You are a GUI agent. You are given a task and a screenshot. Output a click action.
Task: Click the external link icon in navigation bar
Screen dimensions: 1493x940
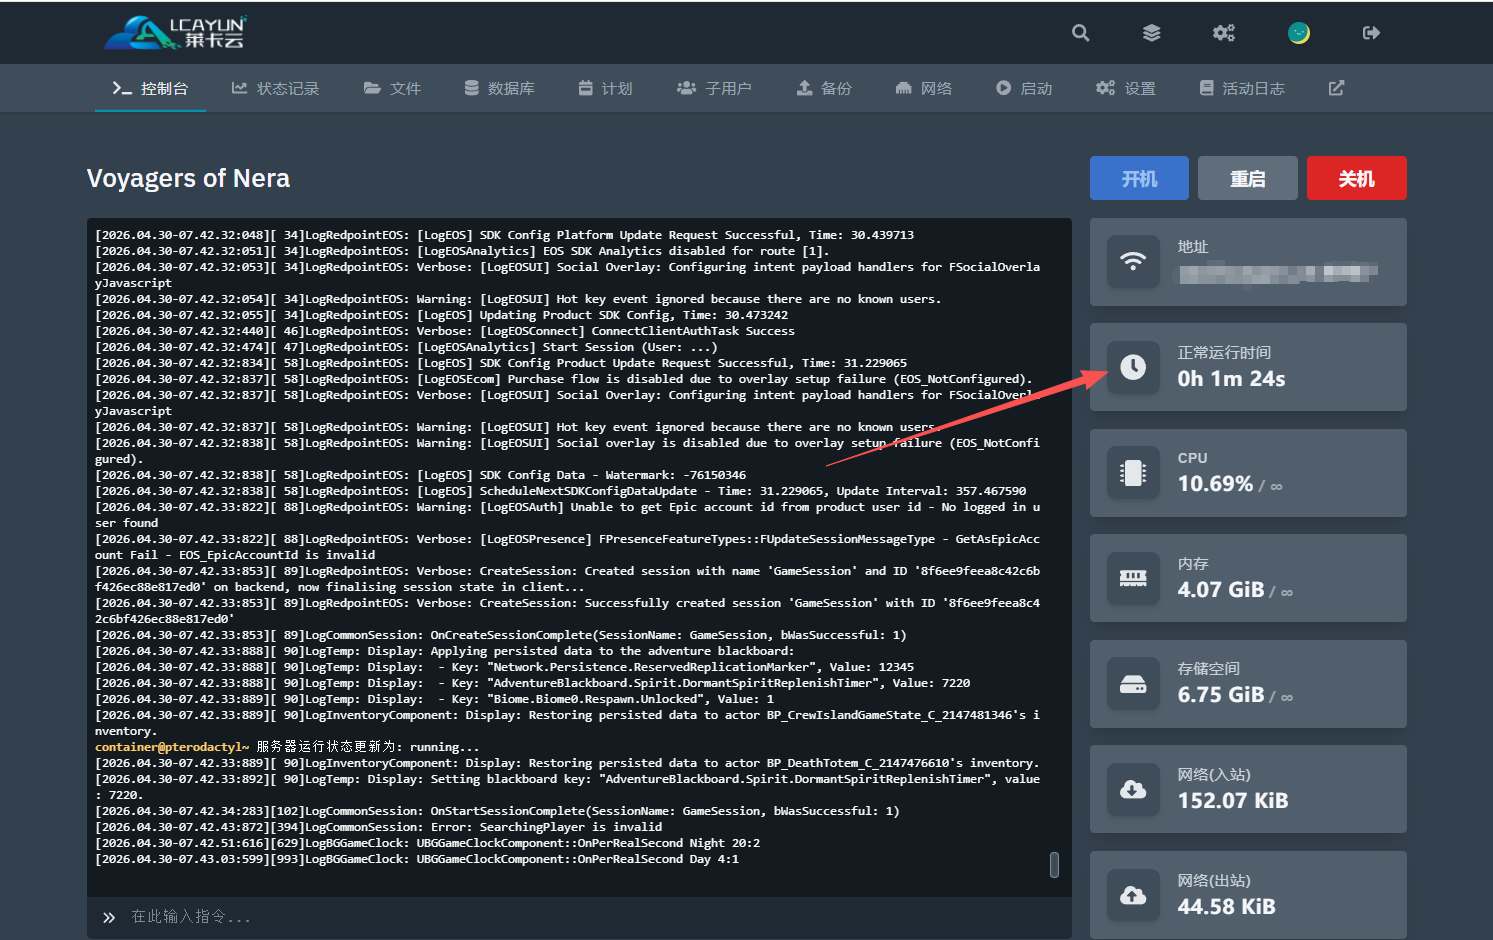click(1336, 88)
